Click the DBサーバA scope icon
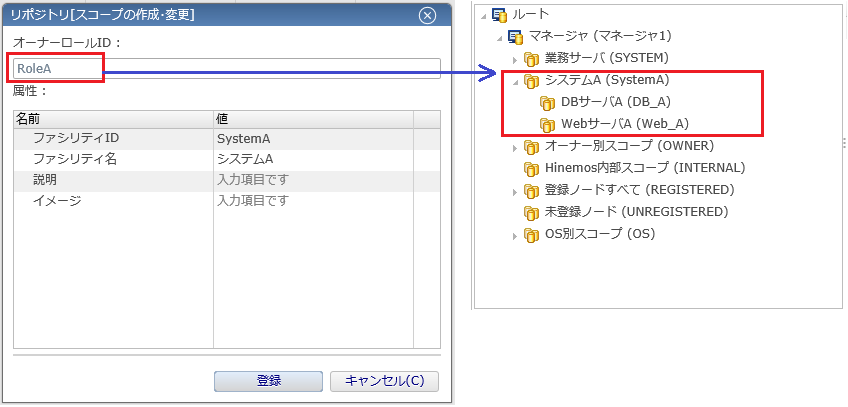The height and width of the screenshot is (407, 848). (x=548, y=103)
